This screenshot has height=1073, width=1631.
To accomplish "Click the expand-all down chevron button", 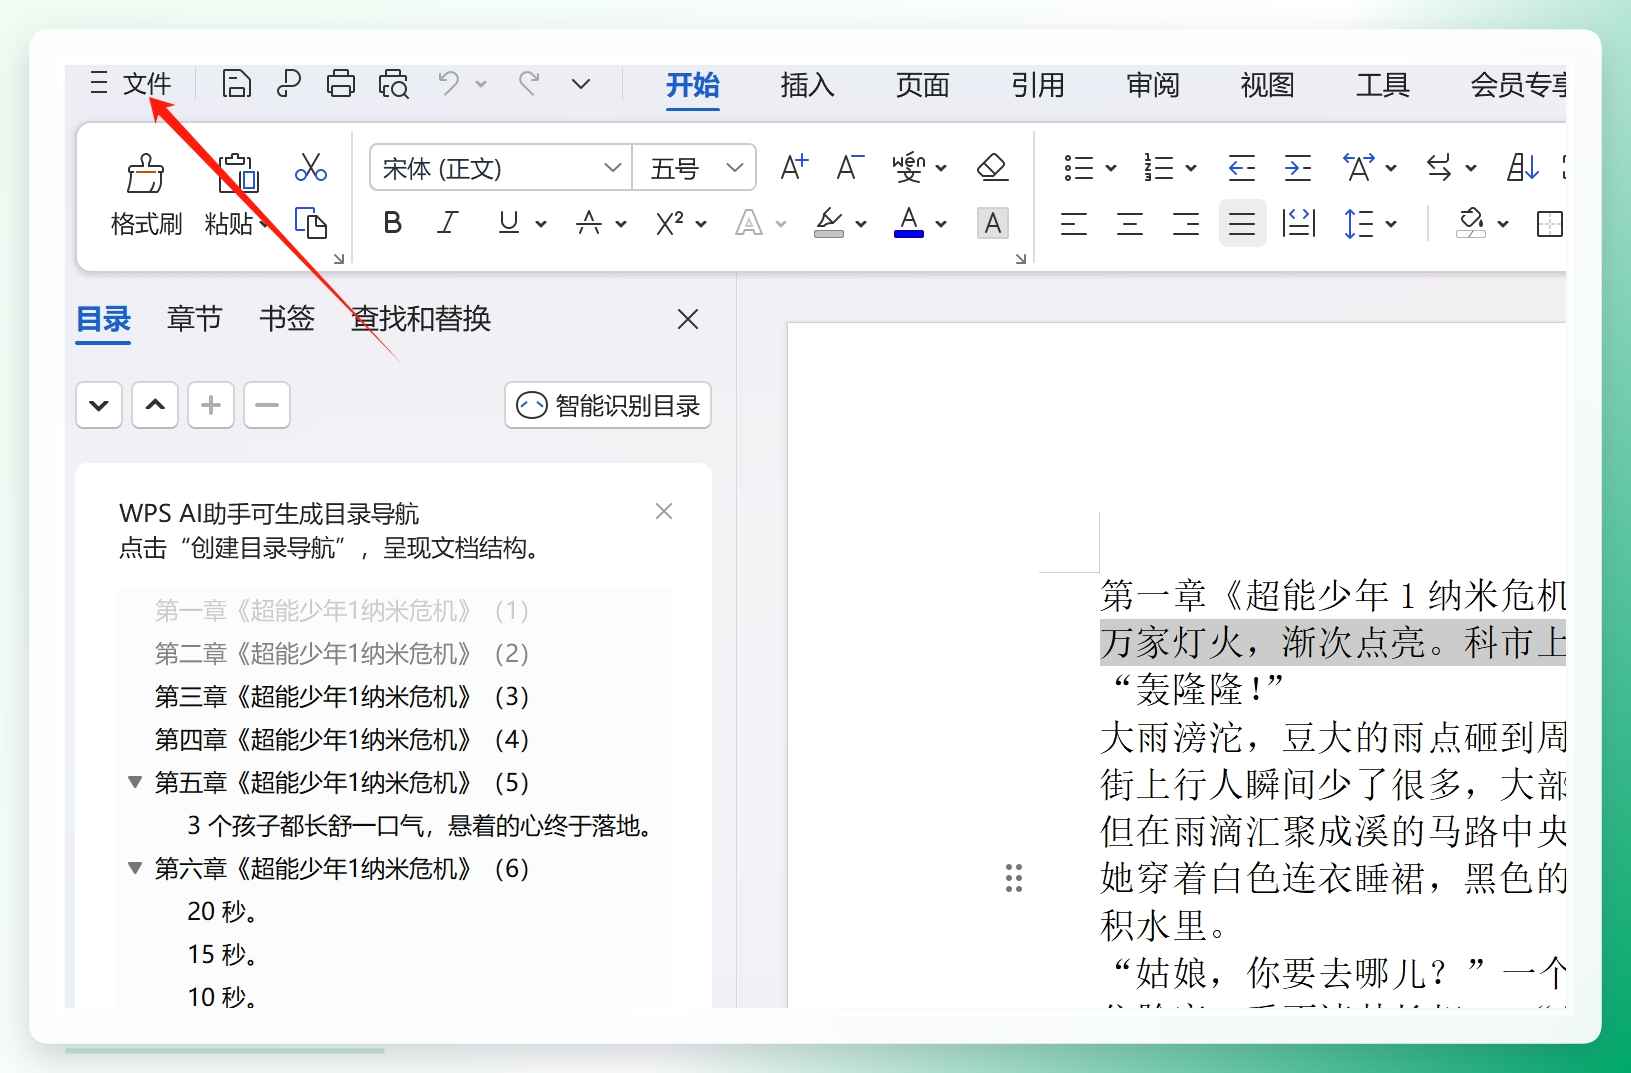I will point(99,405).
